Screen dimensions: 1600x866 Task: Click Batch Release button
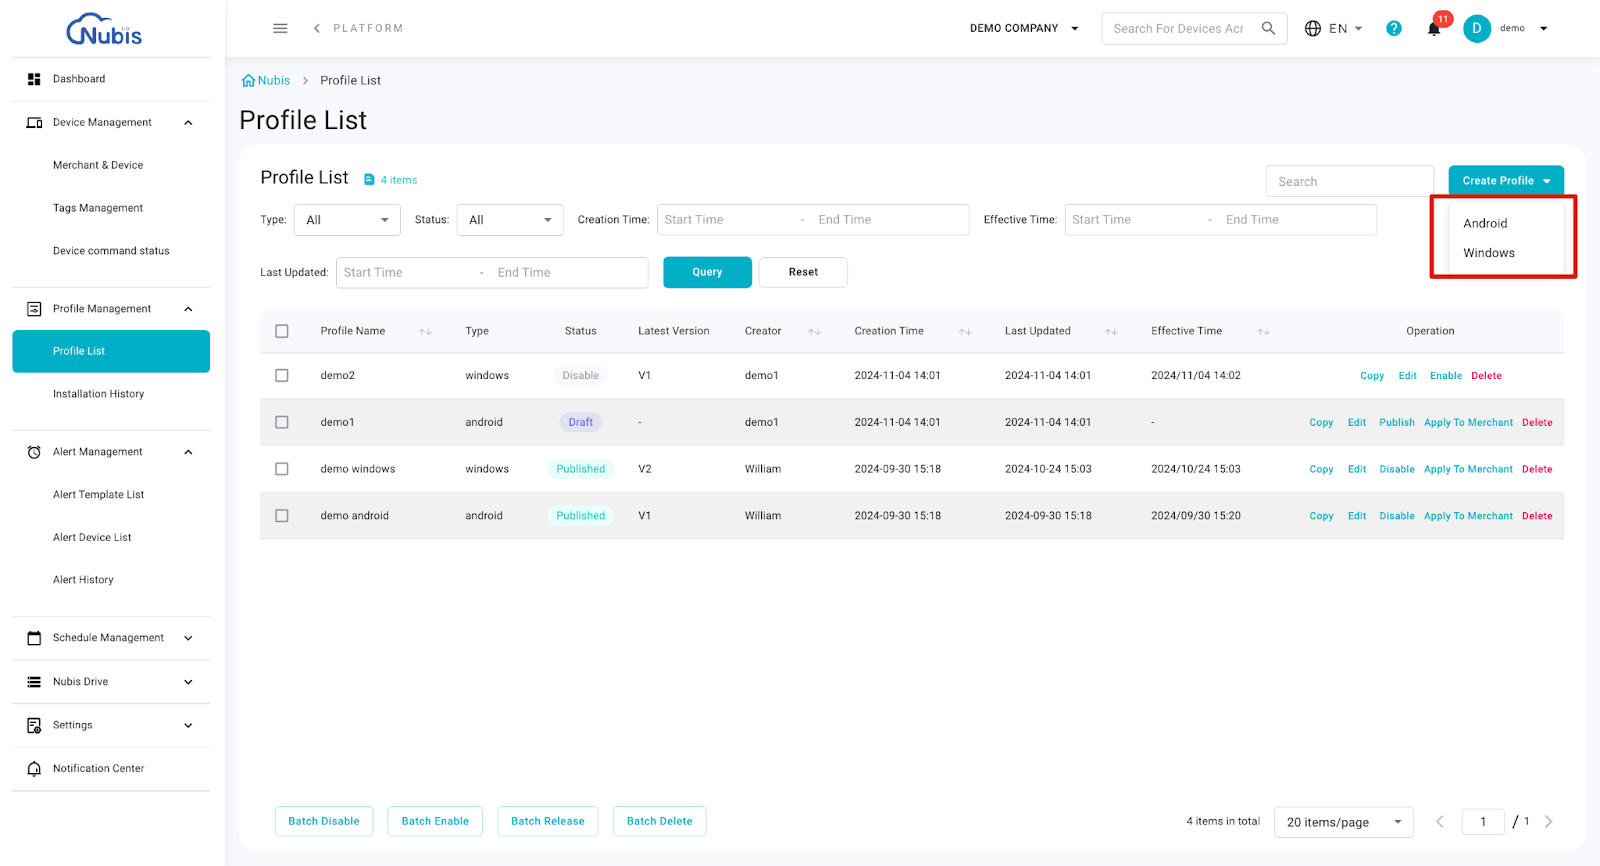[548, 822]
